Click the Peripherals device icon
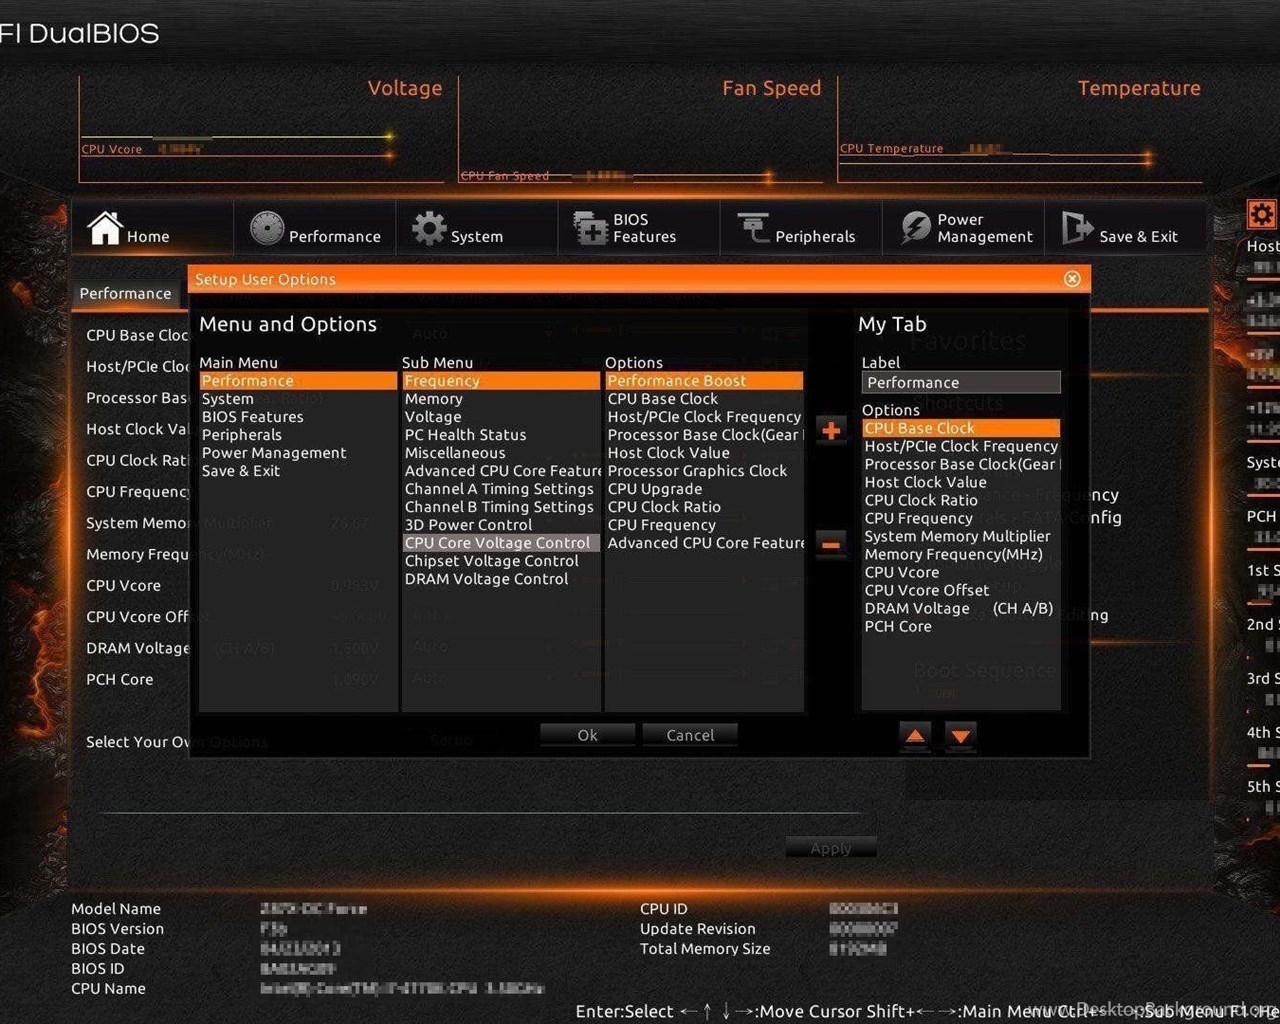This screenshot has height=1024, width=1280. click(x=753, y=228)
